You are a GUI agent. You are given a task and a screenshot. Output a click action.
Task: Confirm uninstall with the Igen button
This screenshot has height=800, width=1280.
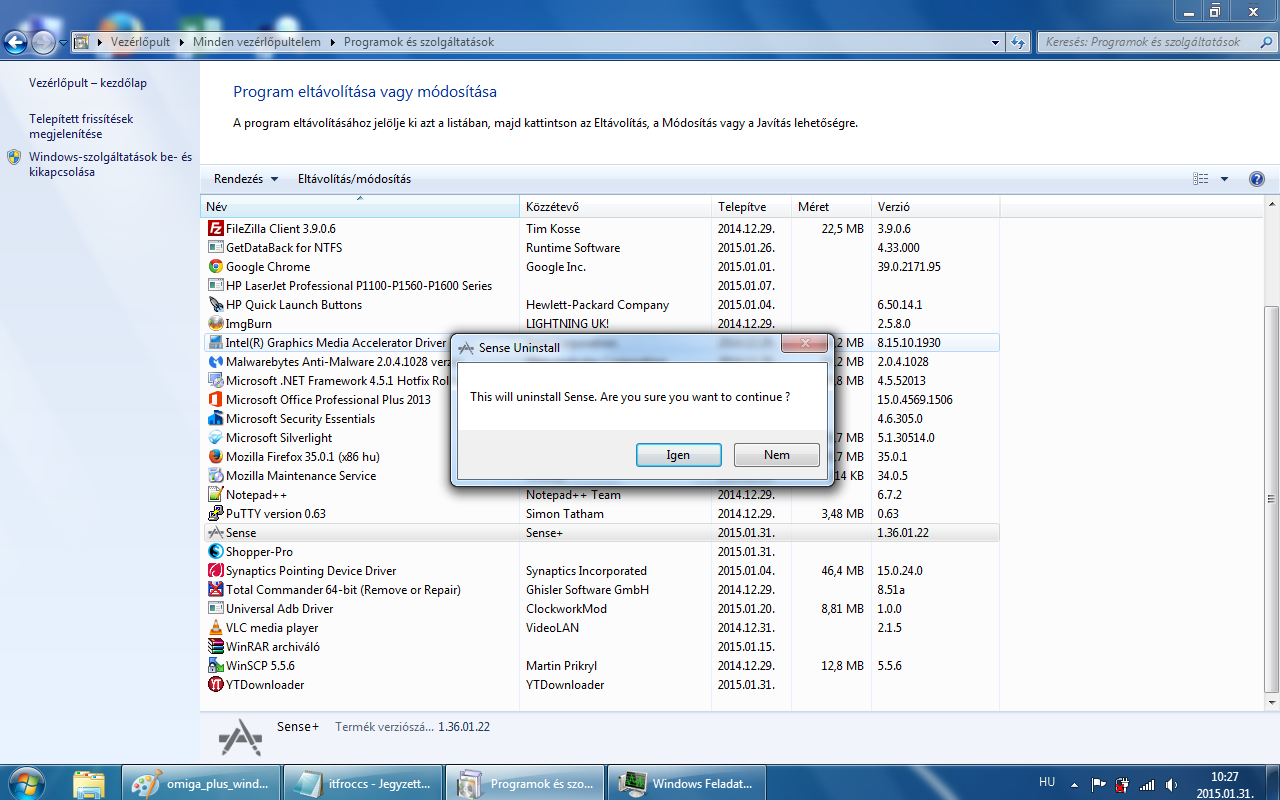pos(678,455)
